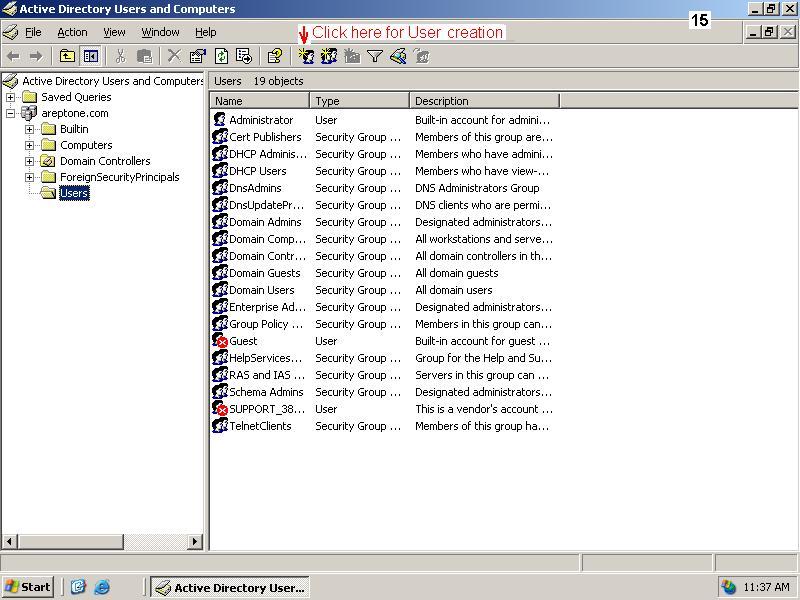
Task: Click the Export List toolbar icon
Action: (x=244, y=56)
